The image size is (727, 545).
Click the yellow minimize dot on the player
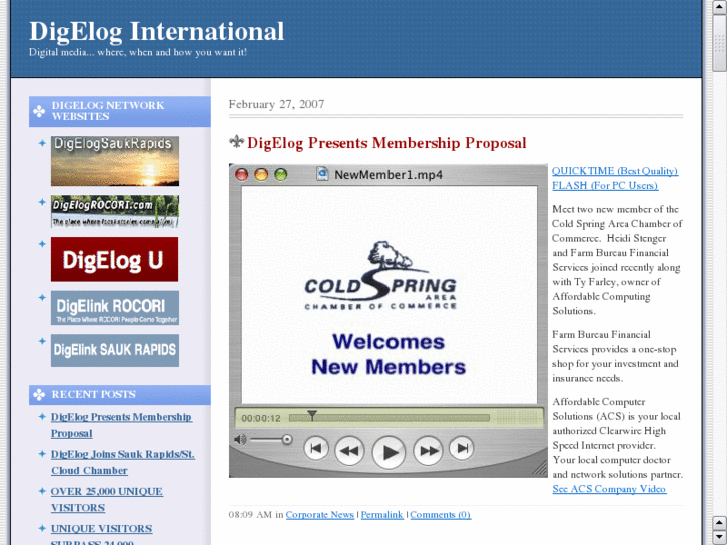click(261, 174)
